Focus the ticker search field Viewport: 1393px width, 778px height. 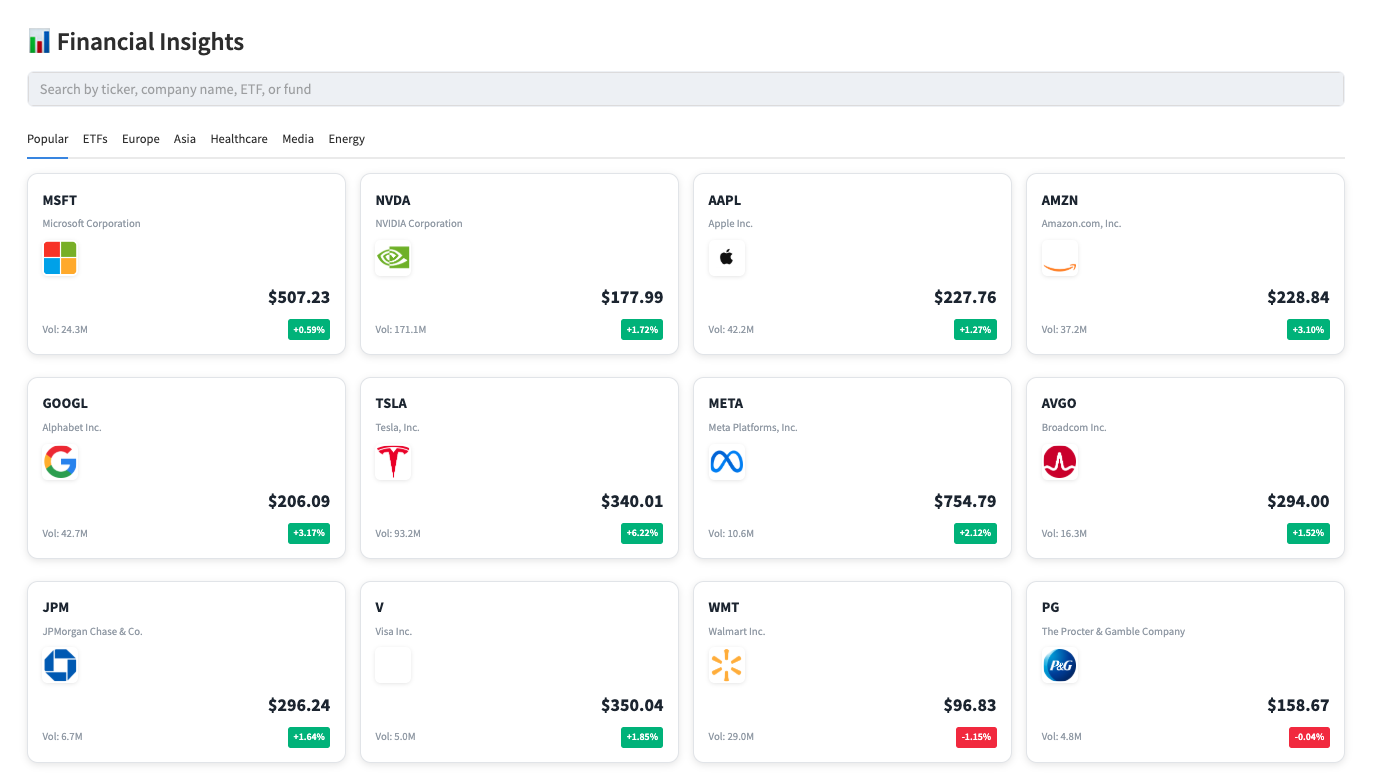pyautogui.click(x=686, y=89)
